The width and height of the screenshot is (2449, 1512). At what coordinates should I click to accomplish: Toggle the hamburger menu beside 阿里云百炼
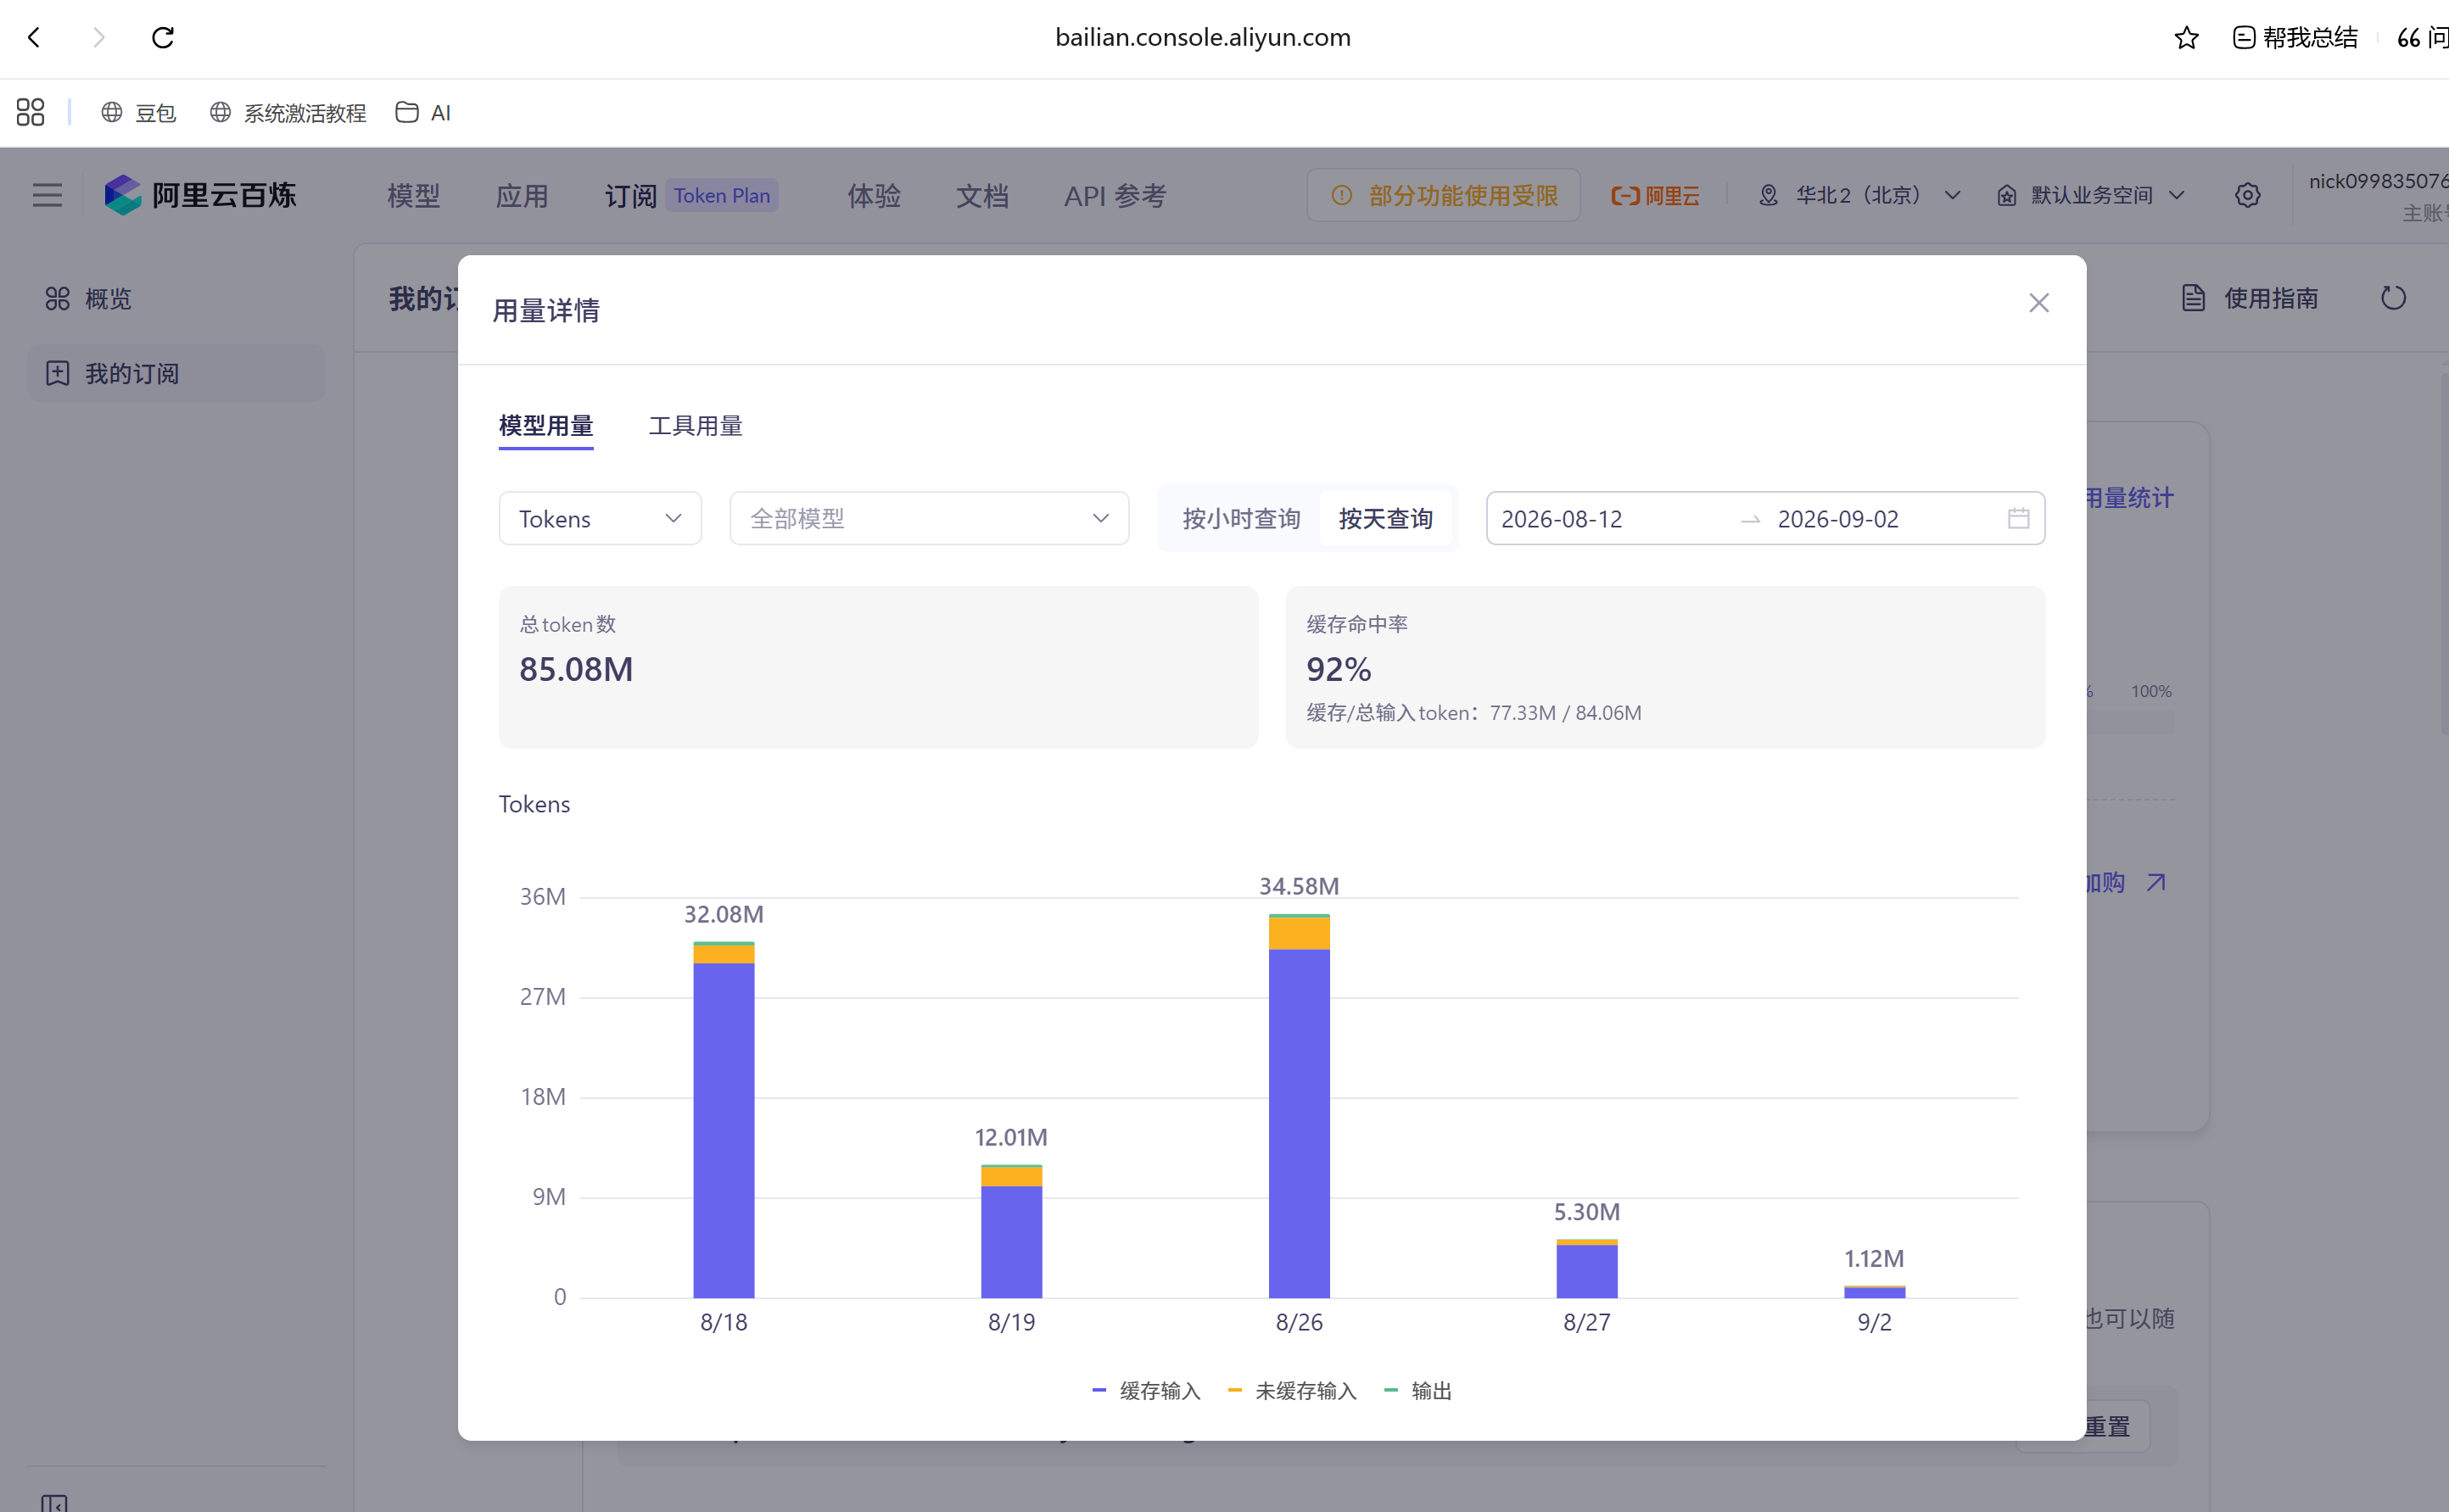pos(47,195)
